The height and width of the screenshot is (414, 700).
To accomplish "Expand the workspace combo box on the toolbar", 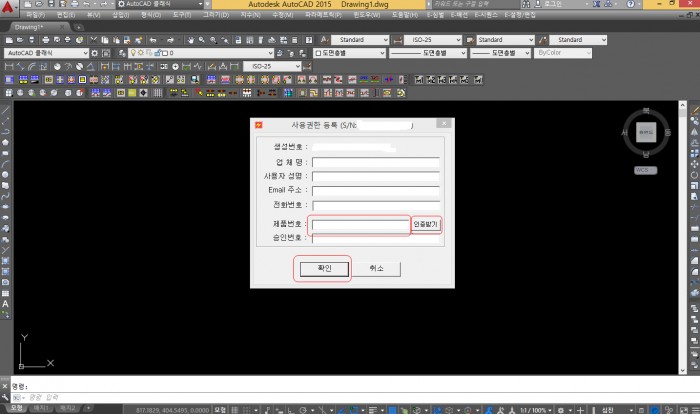I will [85, 53].
